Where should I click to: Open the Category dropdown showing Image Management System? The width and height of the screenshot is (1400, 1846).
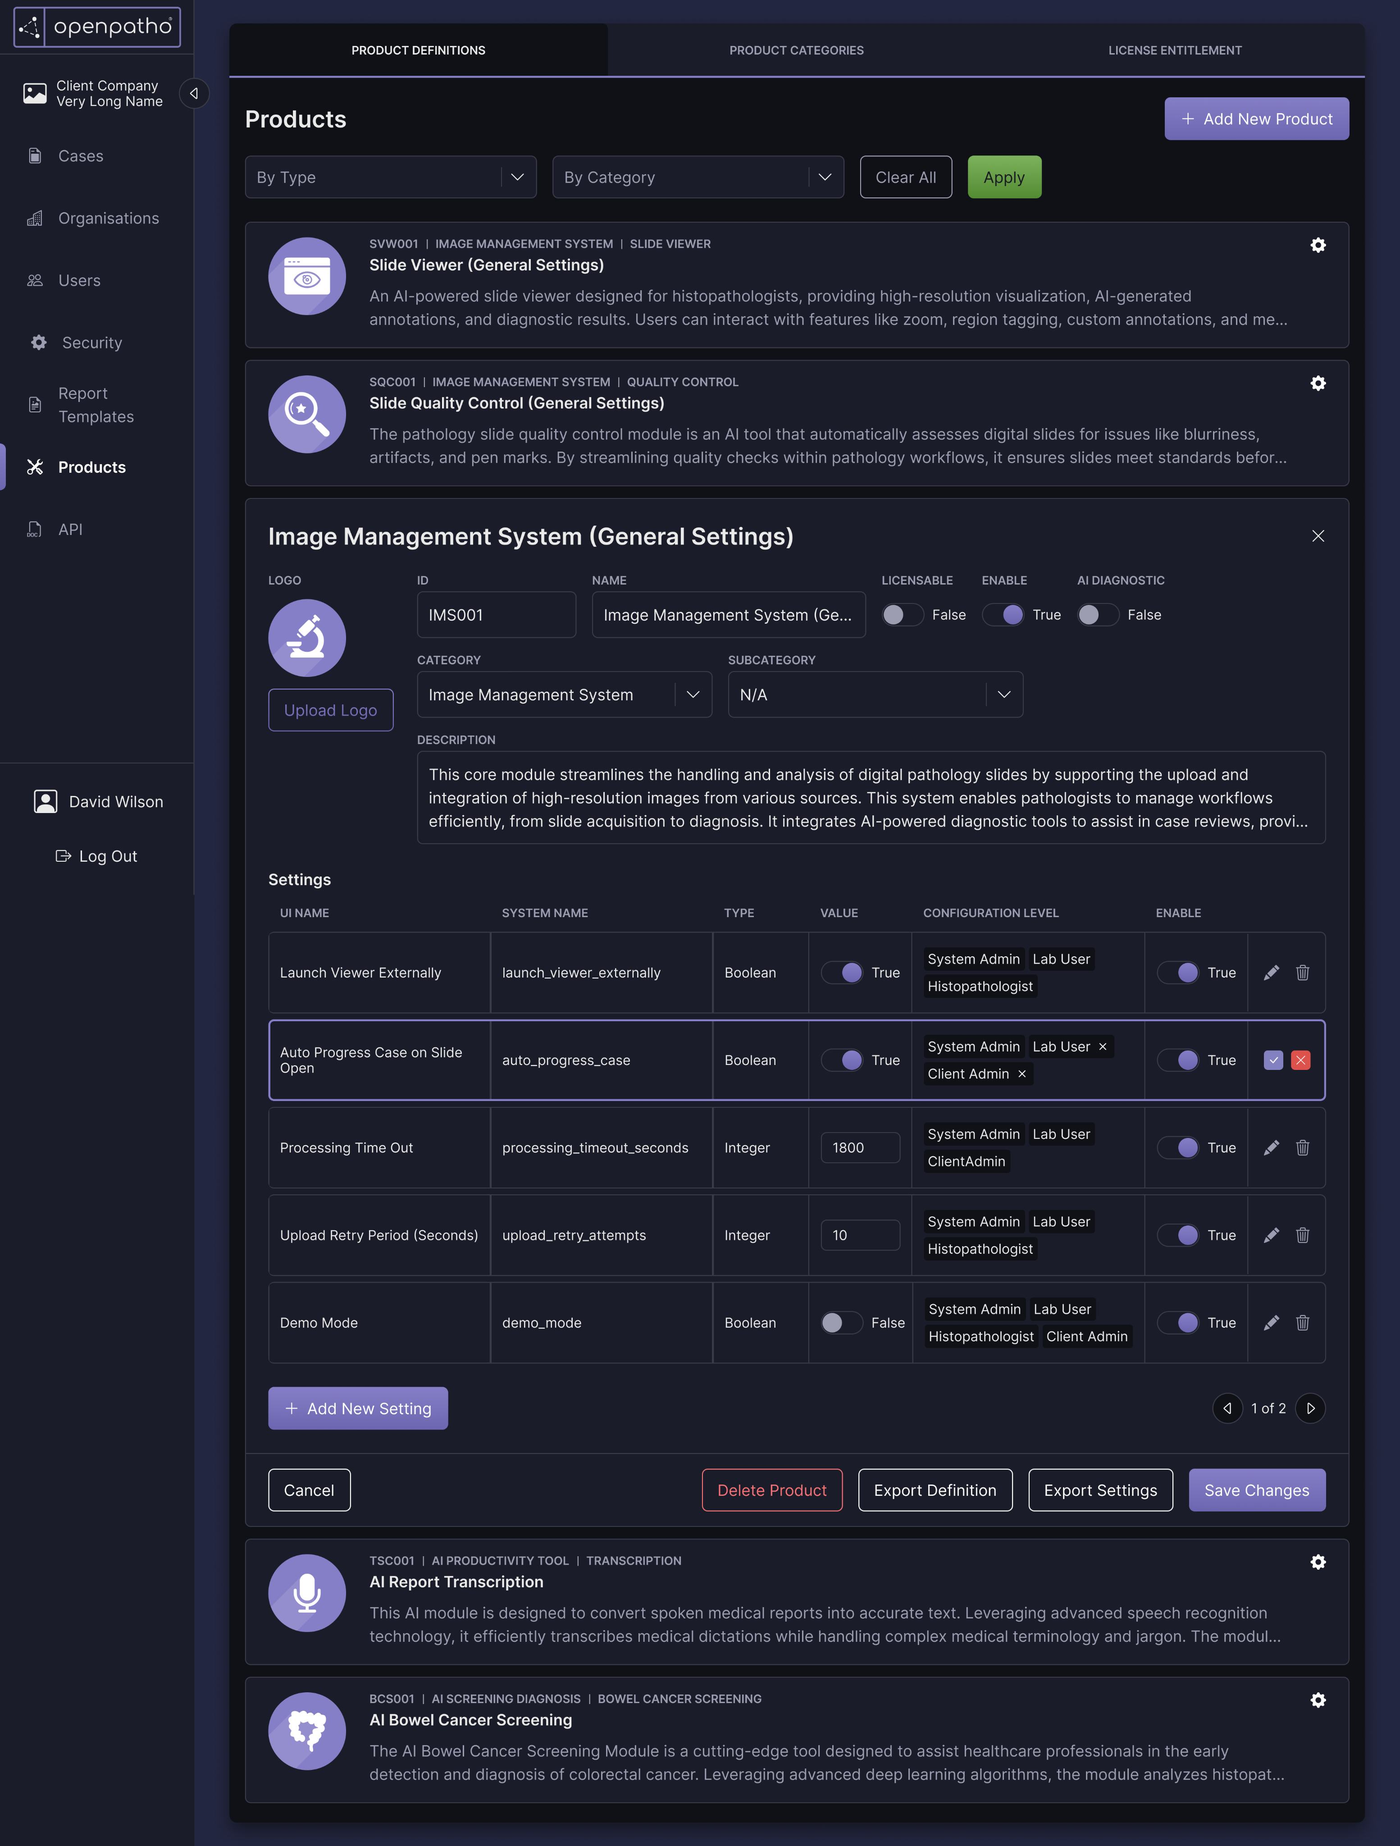(564, 695)
